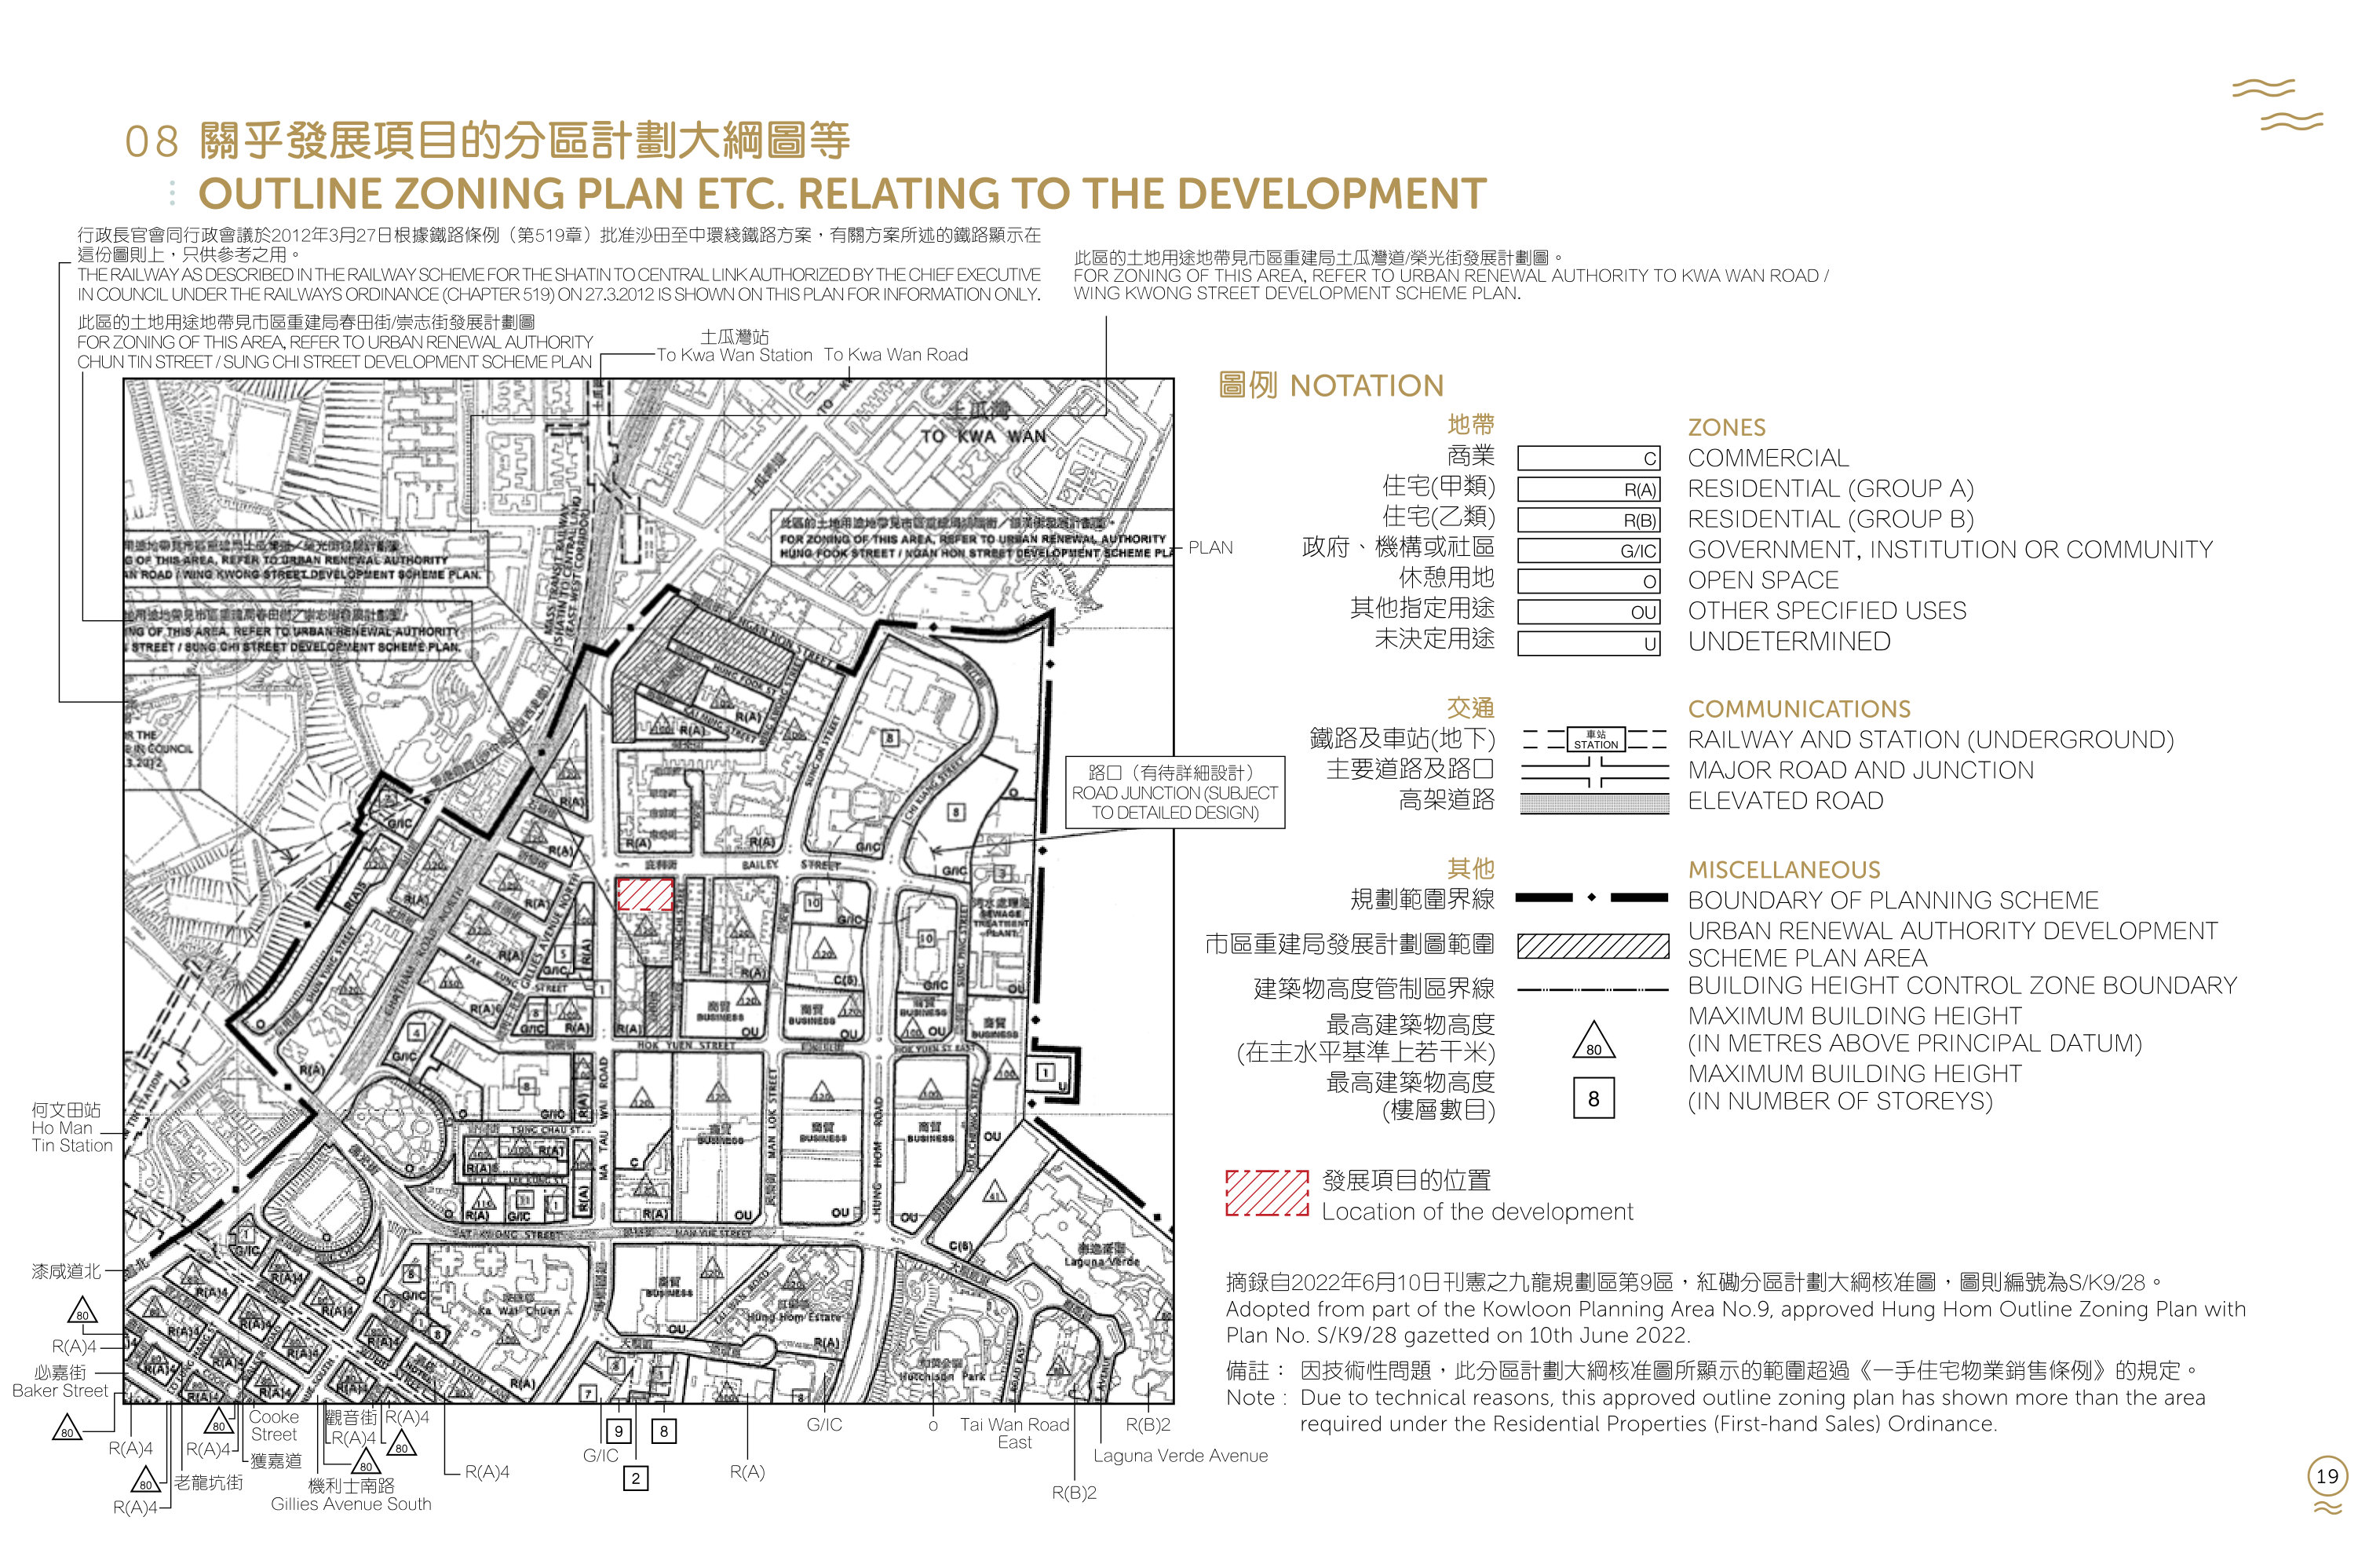Viewport: 2380px width, 1546px height.
Task: Click the major road and junction symbol
Action: 1594,771
